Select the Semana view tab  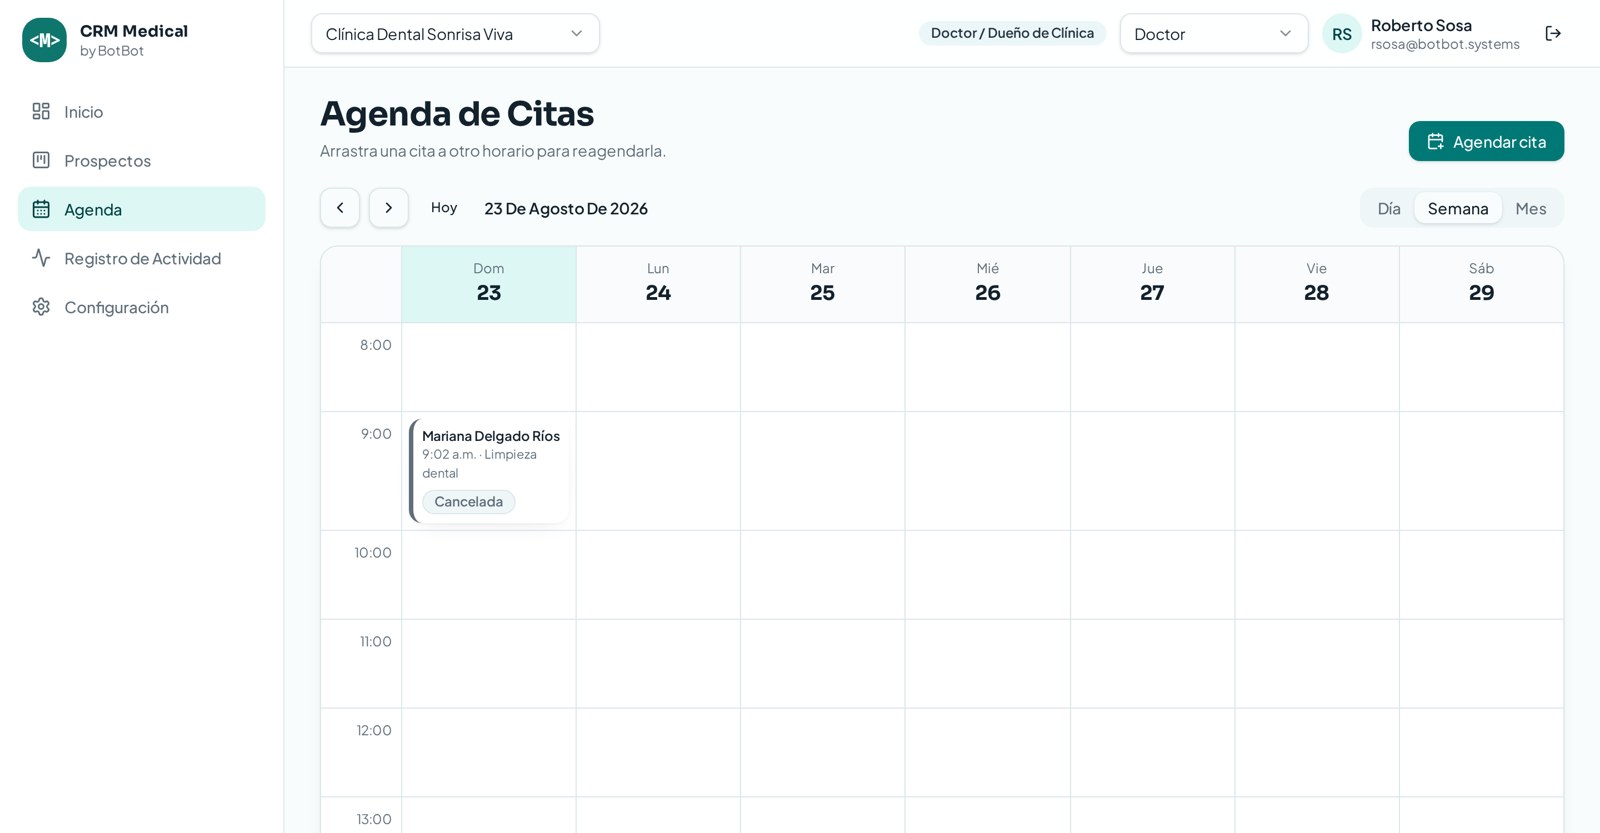[x=1458, y=208]
